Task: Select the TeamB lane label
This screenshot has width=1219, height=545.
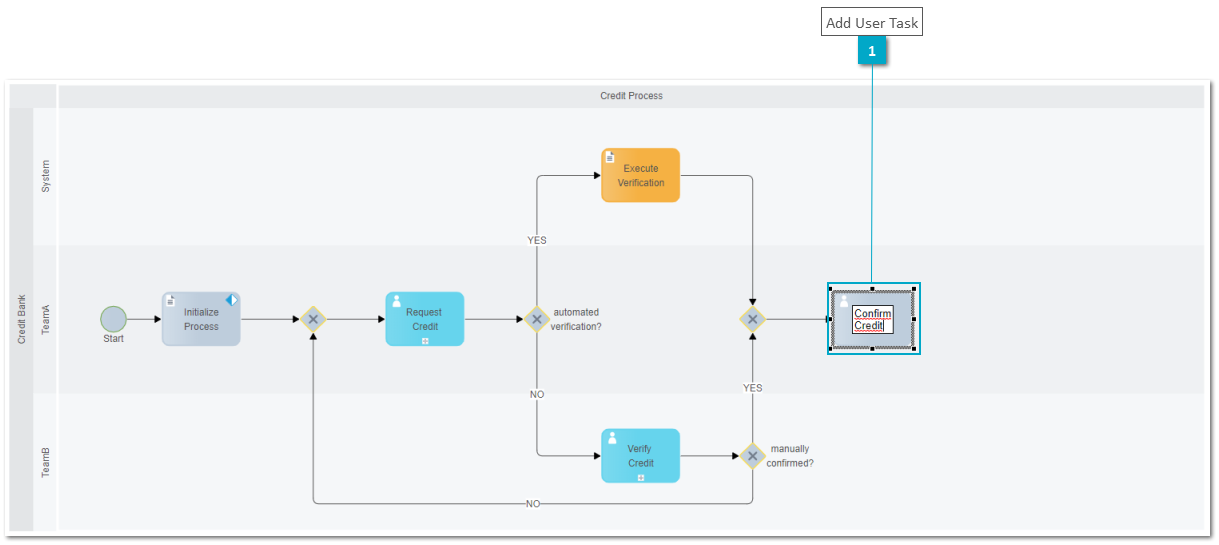Action: [x=46, y=462]
